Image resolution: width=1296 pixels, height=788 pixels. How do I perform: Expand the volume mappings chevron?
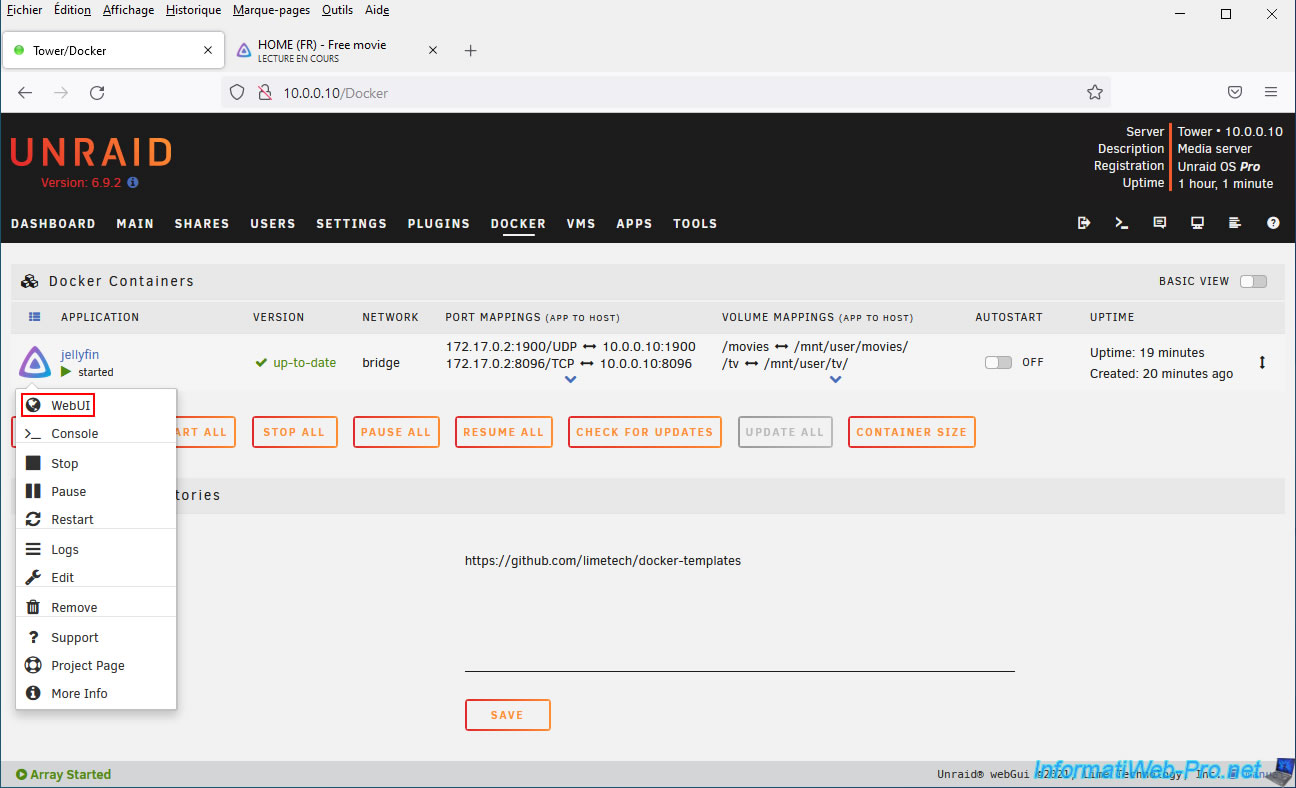click(835, 380)
